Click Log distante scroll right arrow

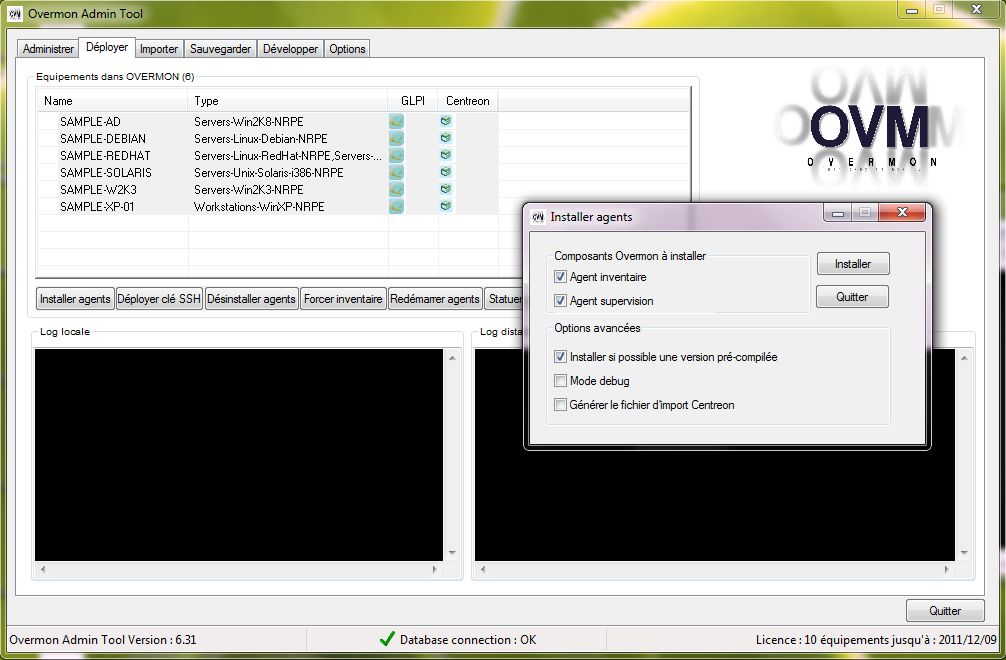click(x=947, y=569)
